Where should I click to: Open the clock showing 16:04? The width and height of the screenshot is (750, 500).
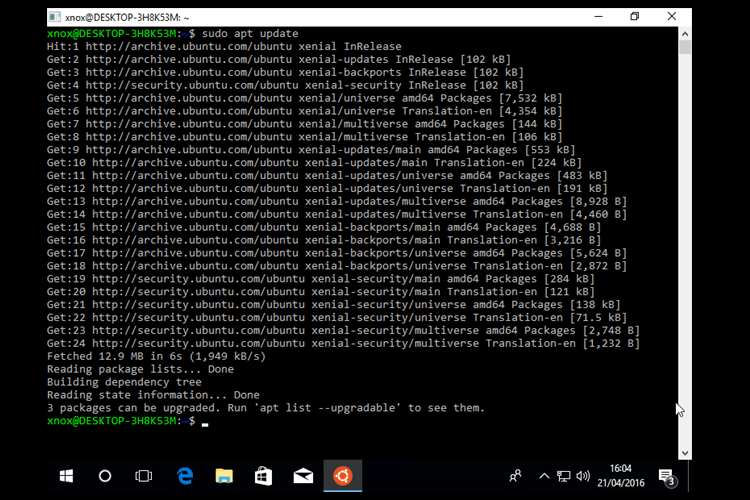621,476
